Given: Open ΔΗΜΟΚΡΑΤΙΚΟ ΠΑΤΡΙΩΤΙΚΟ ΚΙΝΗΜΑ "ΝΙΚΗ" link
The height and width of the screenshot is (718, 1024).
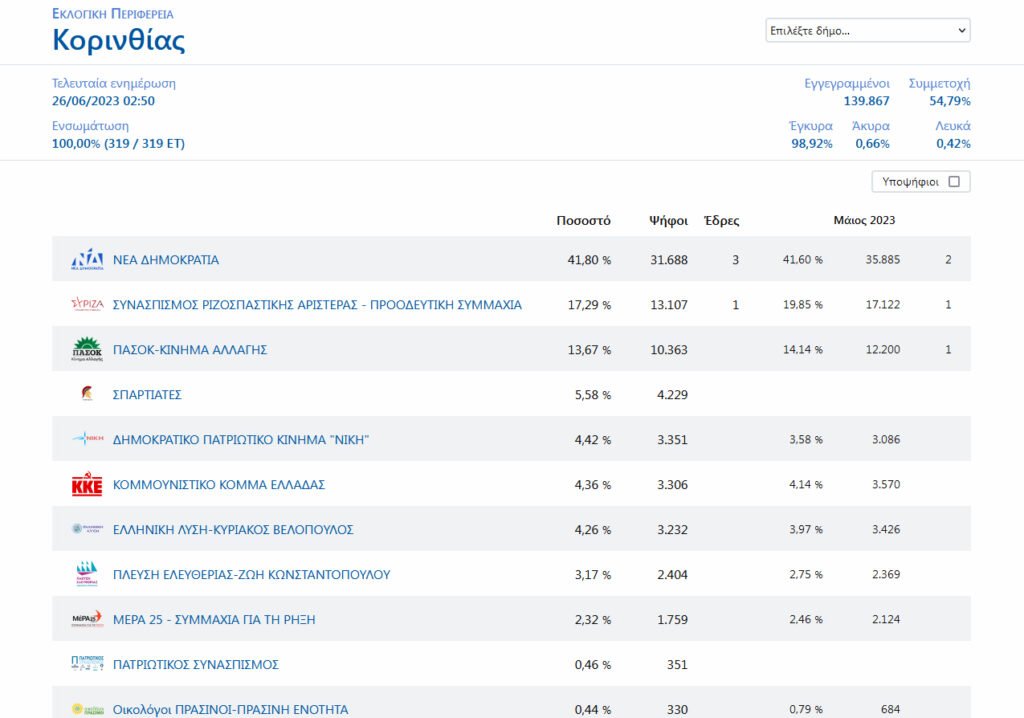Looking at the screenshot, I should click(x=241, y=440).
